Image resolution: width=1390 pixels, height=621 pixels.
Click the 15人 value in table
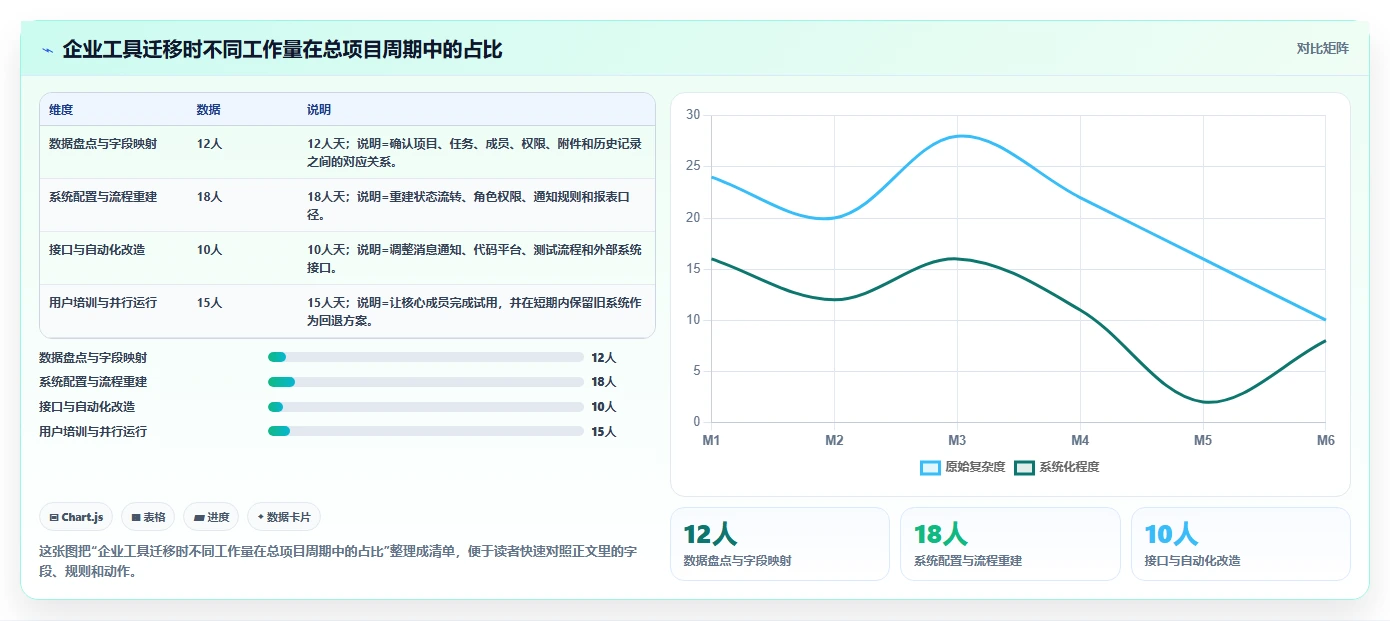209,303
